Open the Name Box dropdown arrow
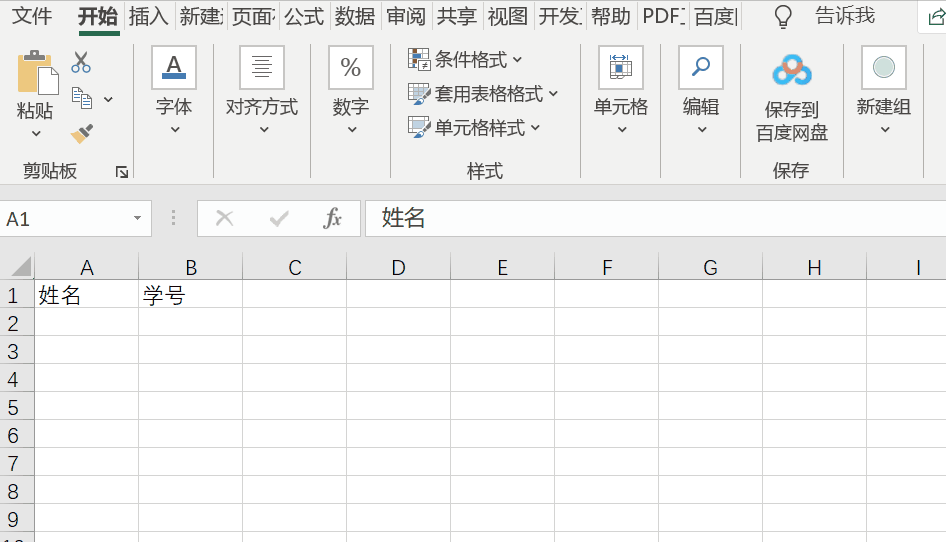 point(138,218)
